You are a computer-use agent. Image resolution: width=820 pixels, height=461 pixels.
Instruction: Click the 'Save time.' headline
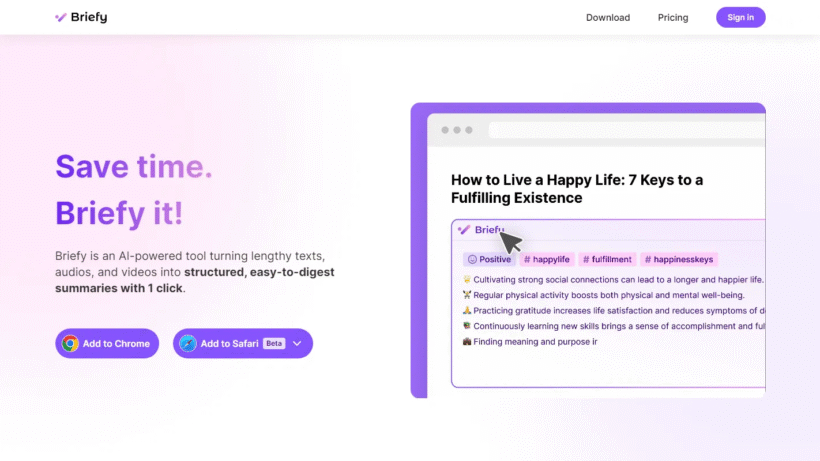134,167
